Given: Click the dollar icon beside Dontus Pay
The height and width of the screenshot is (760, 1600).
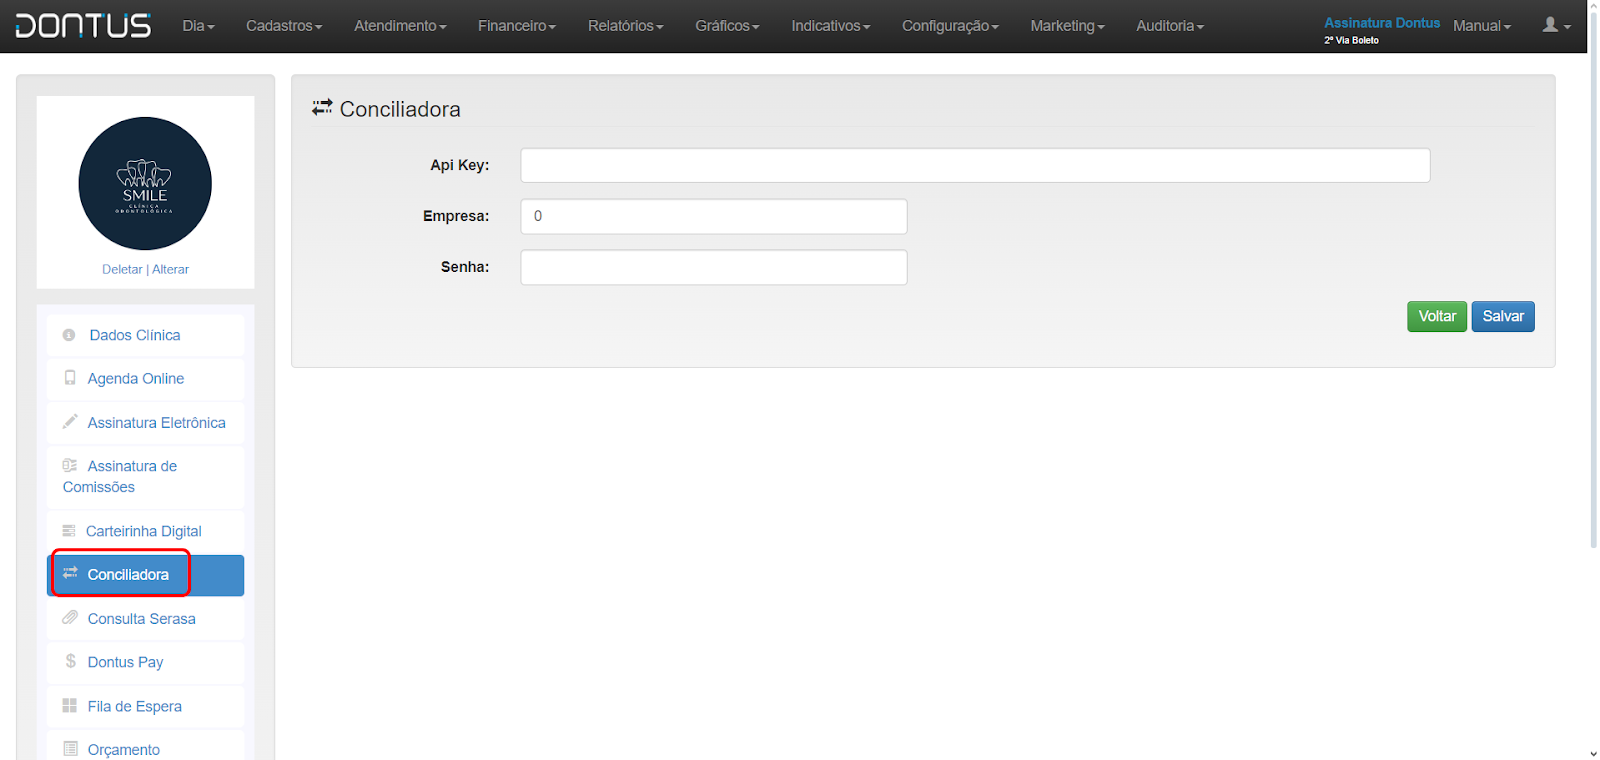Looking at the screenshot, I should pos(70,661).
